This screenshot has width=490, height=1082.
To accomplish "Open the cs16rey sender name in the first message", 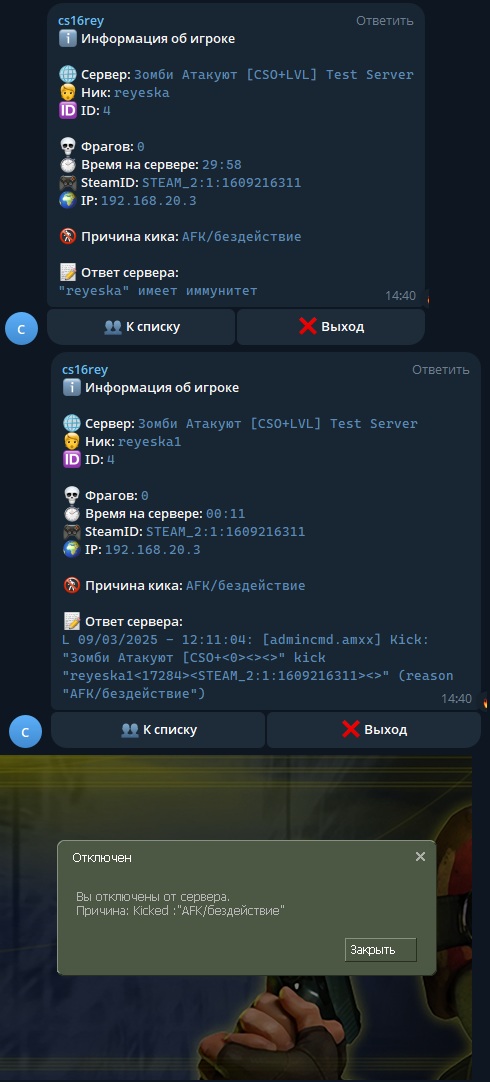I will (x=81, y=21).
